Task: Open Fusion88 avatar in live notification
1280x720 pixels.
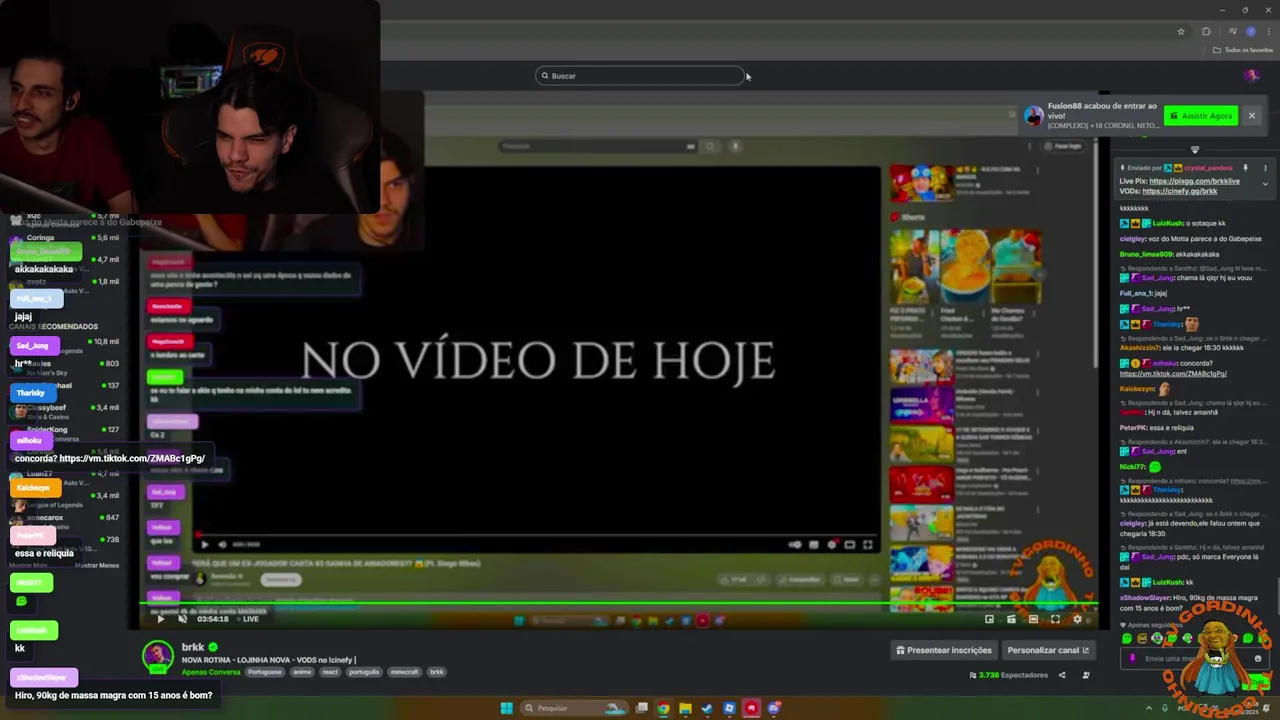Action: [x=1034, y=116]
